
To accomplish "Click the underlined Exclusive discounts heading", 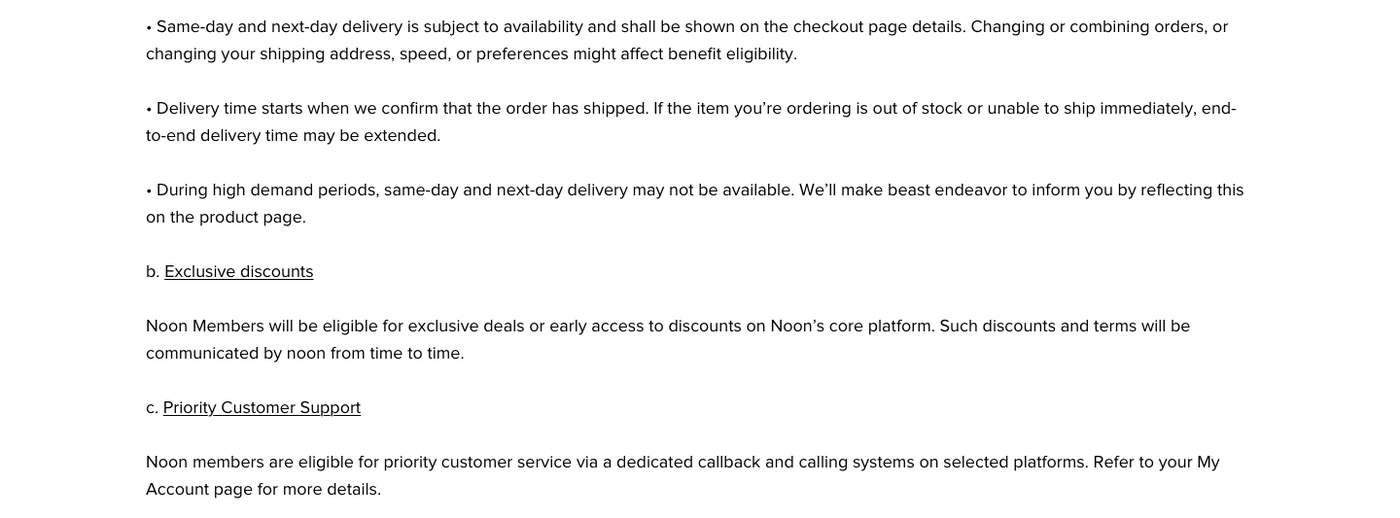I will tap(238, 271).
